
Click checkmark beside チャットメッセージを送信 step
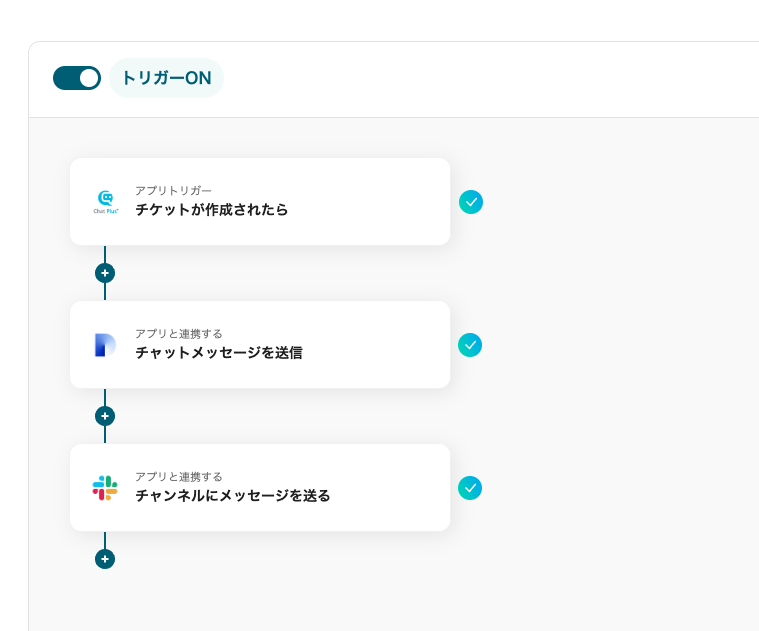(470, 345)
